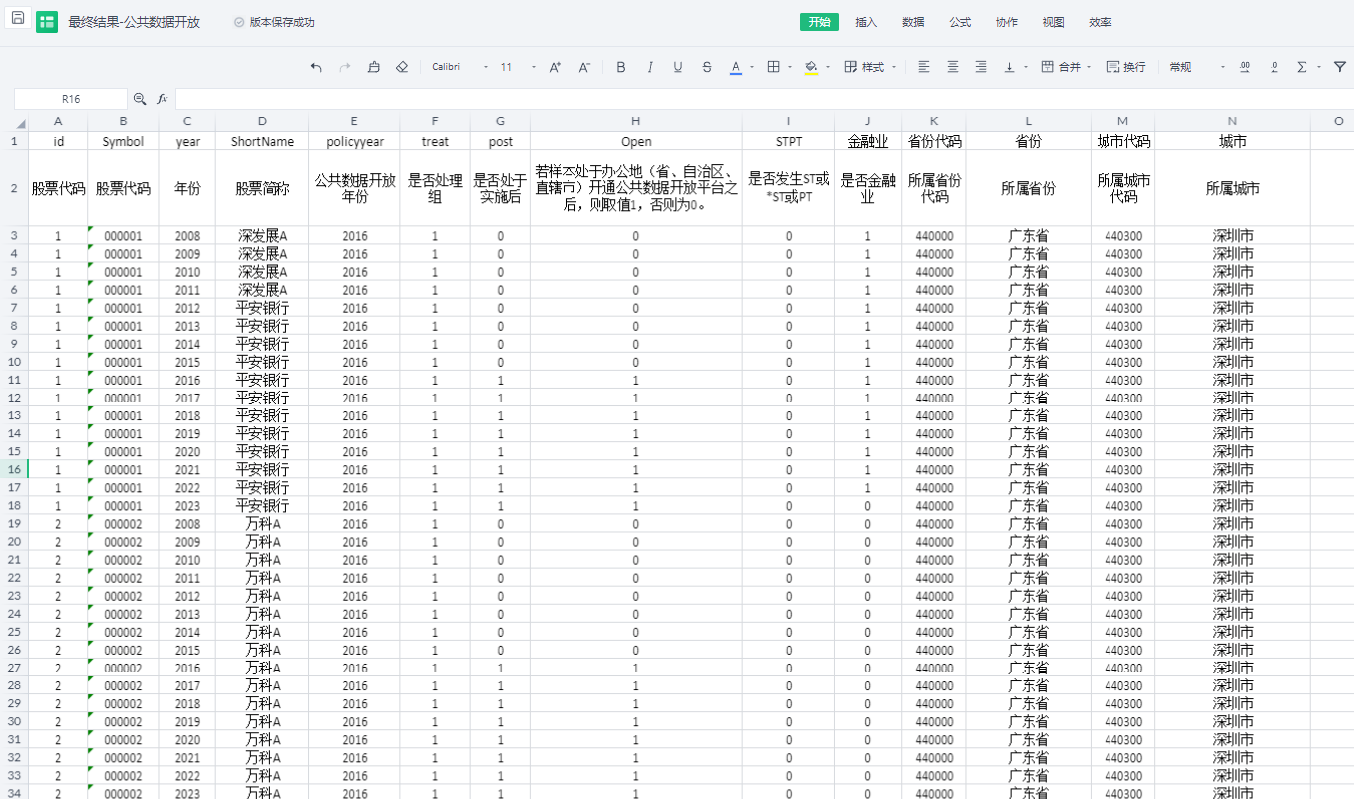Viewport: 1354px width, 799px height.
Task: Click the vertical bottom alignment icon
Action: 1009,67
